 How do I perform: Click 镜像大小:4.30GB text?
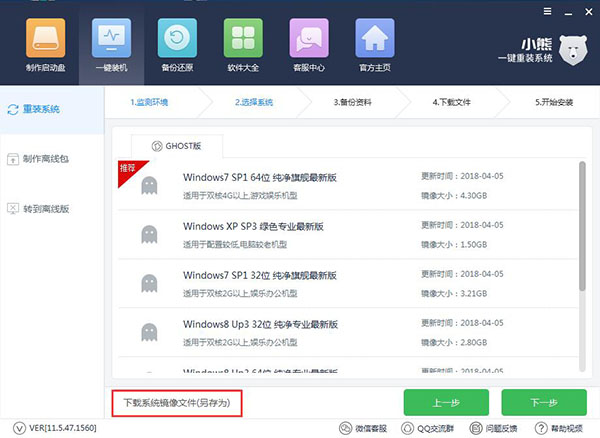point(454,195)
